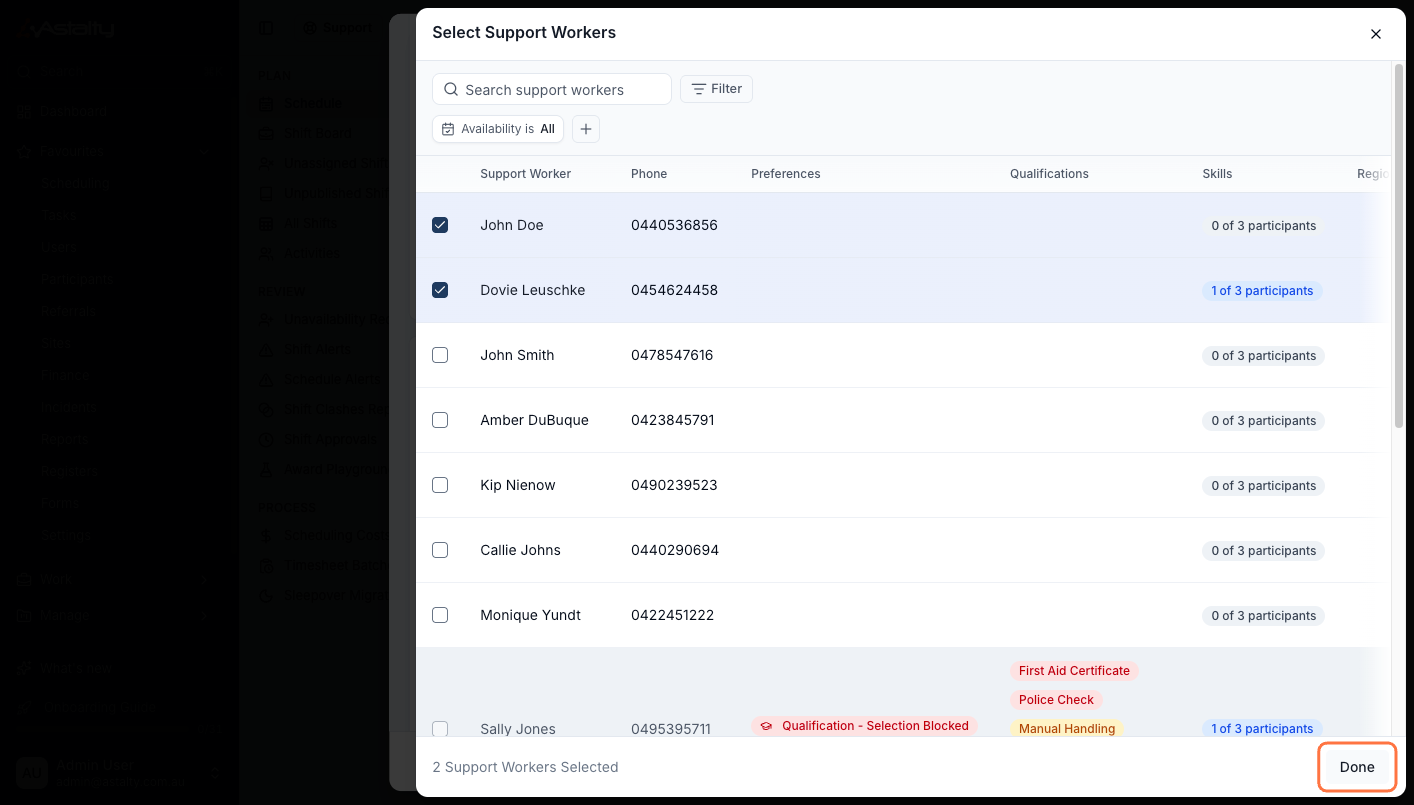Screen dimensions: 1414x805
Task: Click John Doe's name
Action: pyautogui.click(x=512, y=225)
